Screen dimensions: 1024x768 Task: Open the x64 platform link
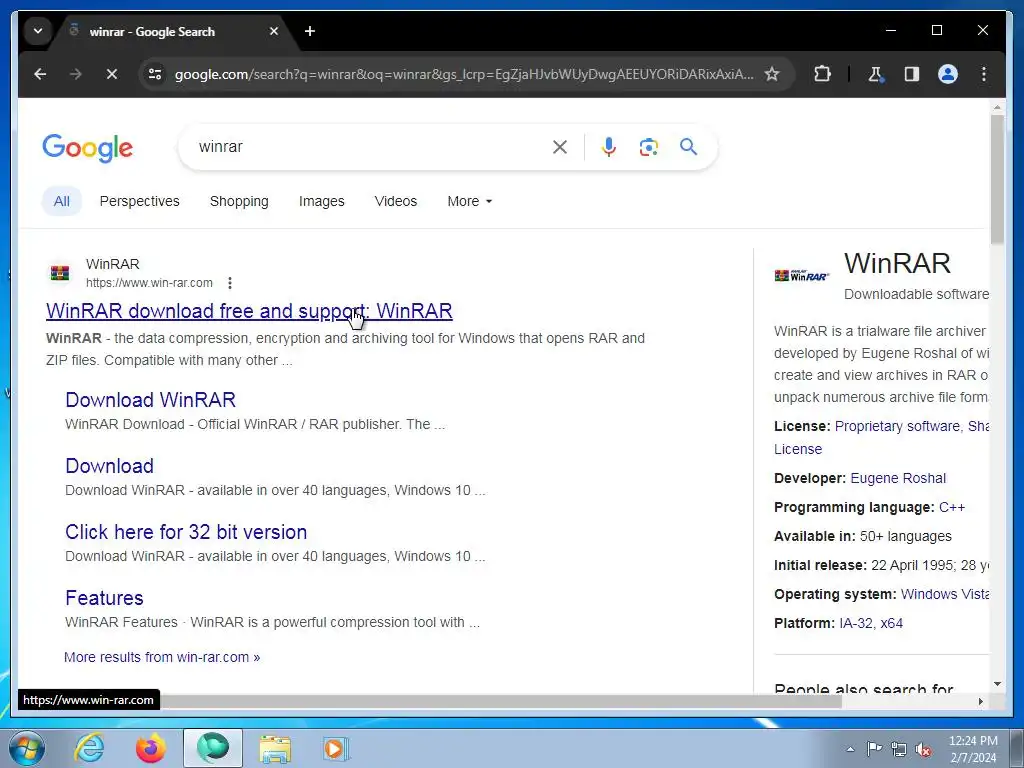891,623
